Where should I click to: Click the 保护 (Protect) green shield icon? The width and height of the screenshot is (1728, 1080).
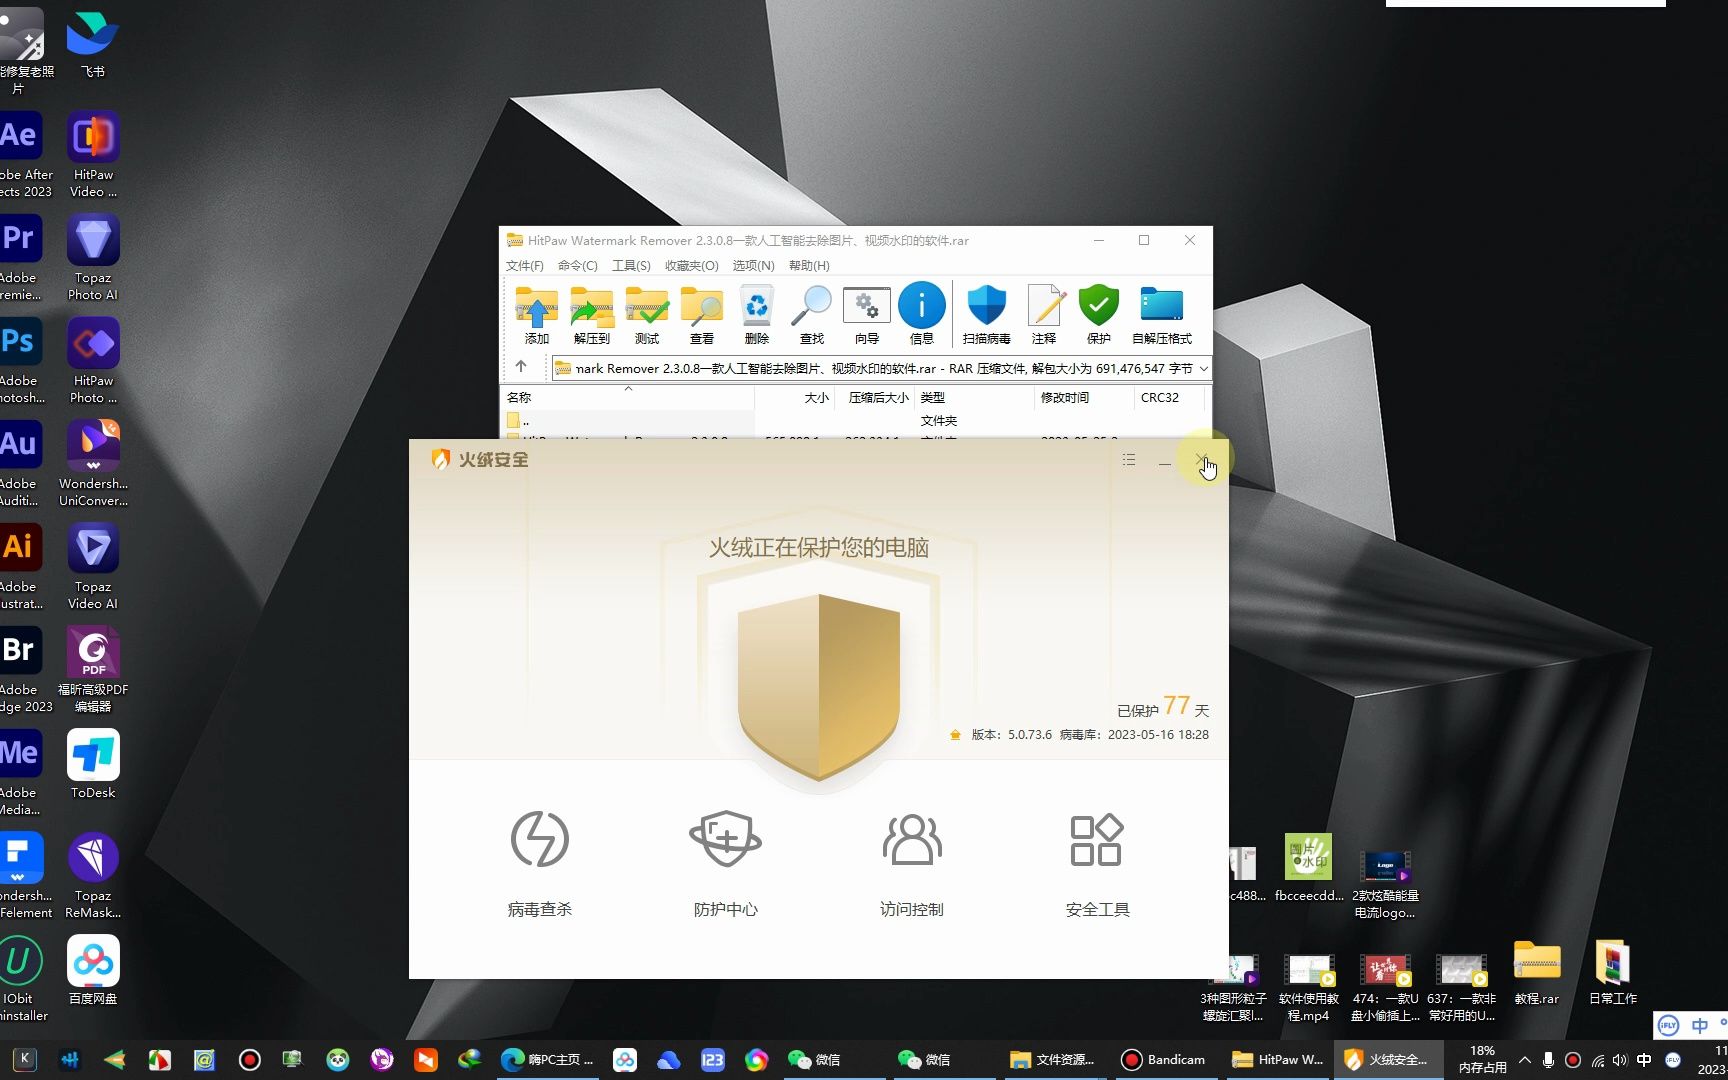(1099, 314)
